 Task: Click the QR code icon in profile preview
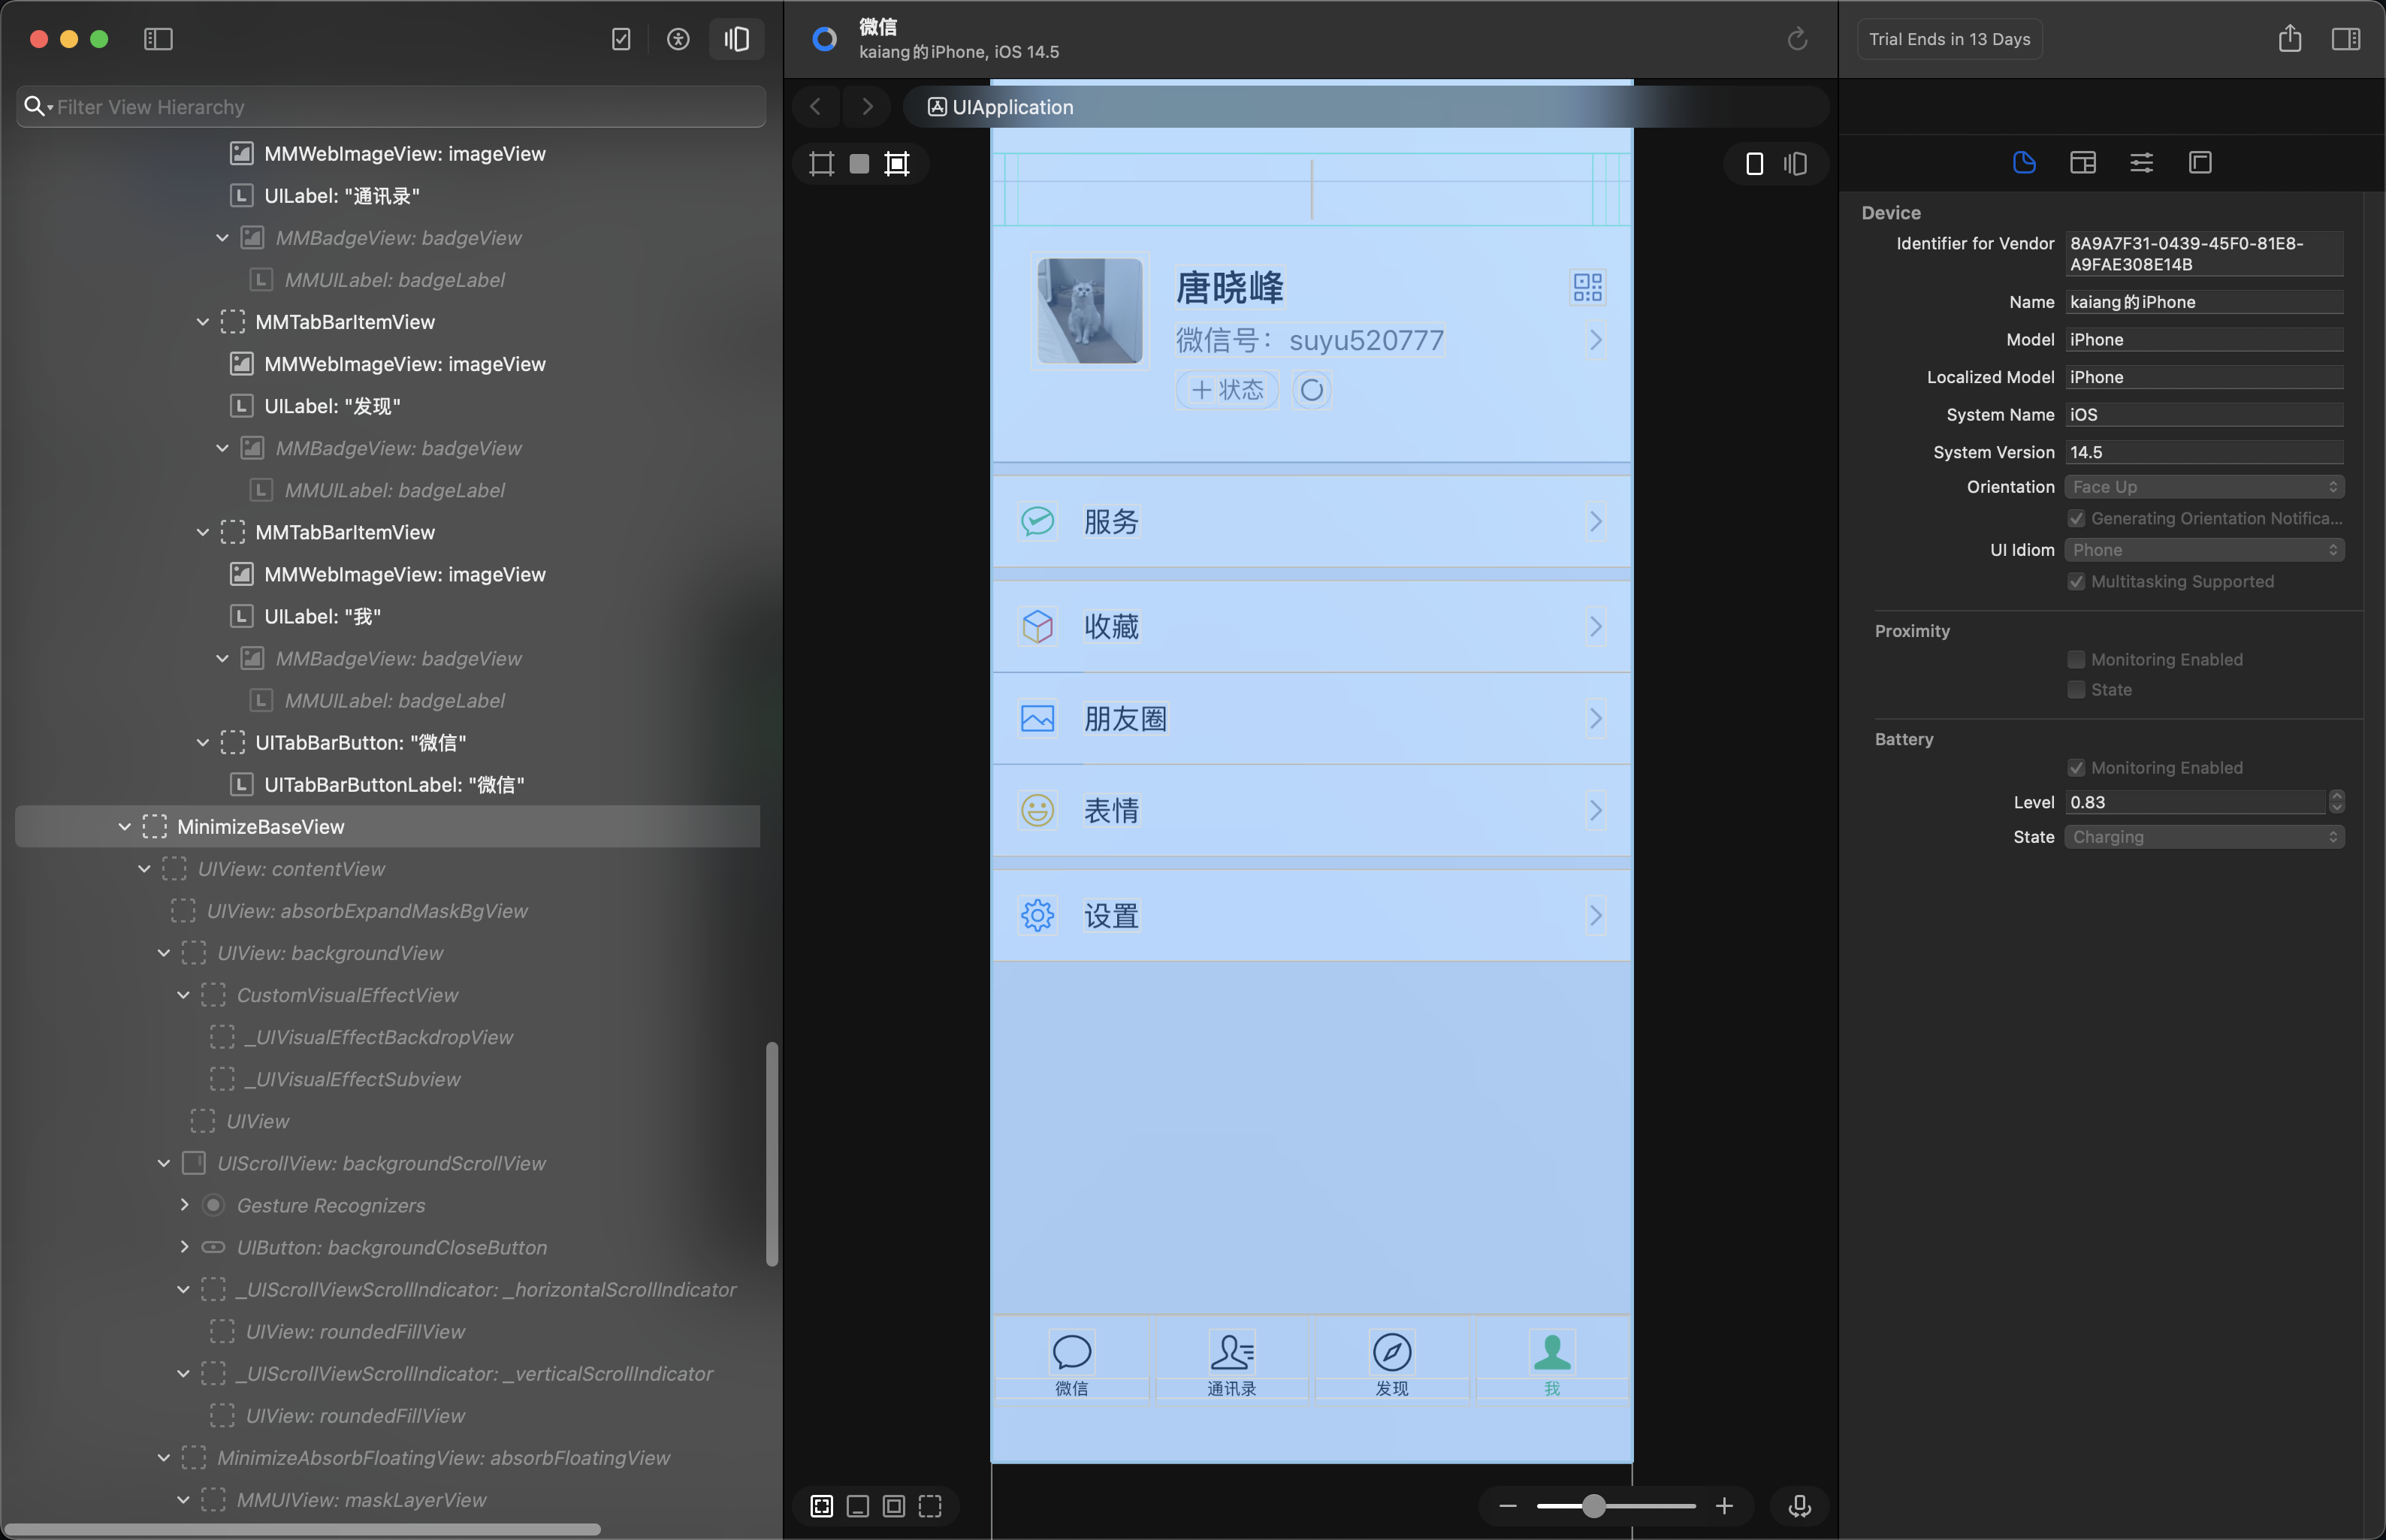(x=1588, y=288)
